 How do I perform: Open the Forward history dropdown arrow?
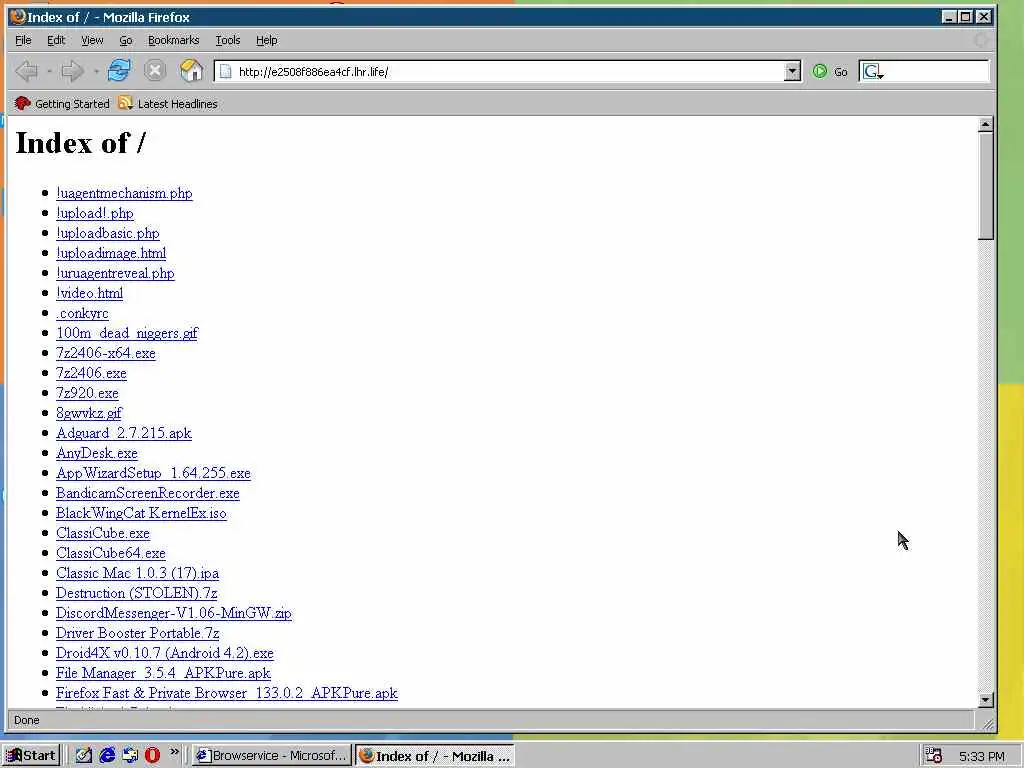click(96, 71)
